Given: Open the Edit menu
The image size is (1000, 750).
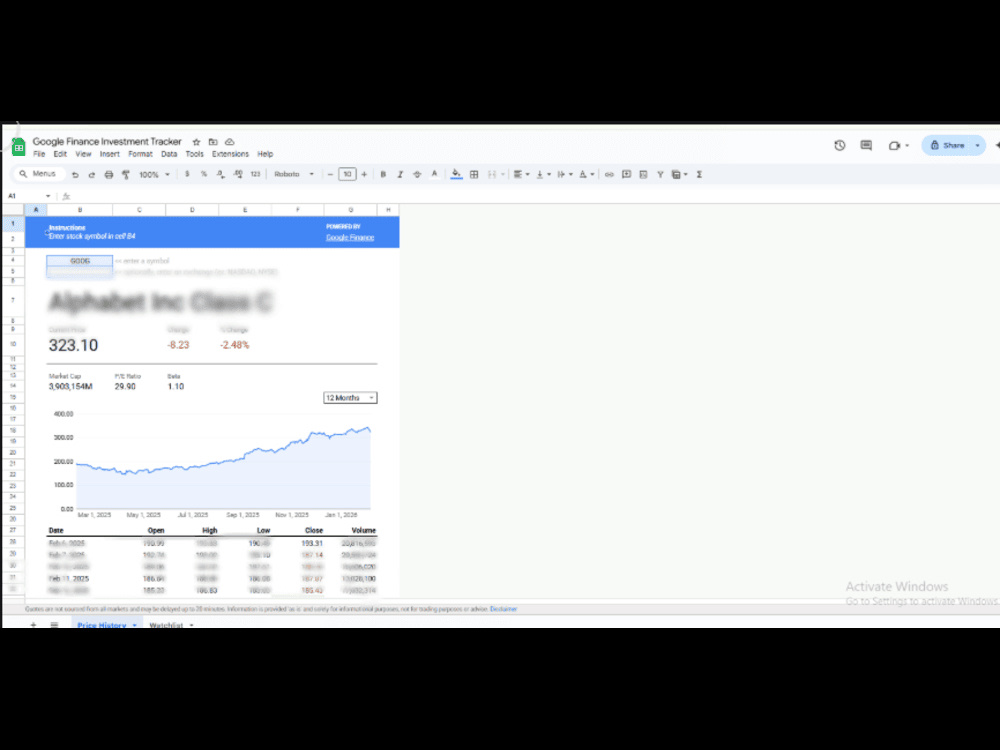Looking at the screenshot, I should (60, 154).
